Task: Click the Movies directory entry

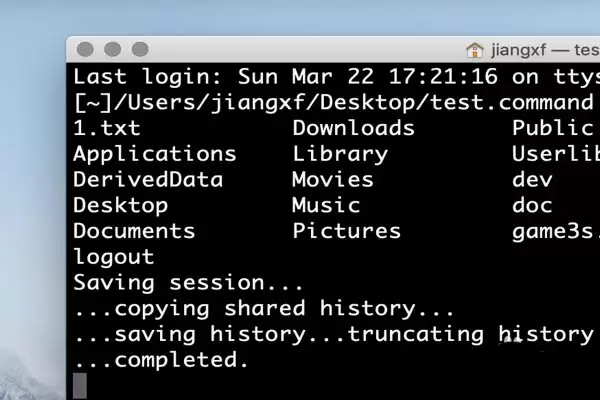Action: 333,180
